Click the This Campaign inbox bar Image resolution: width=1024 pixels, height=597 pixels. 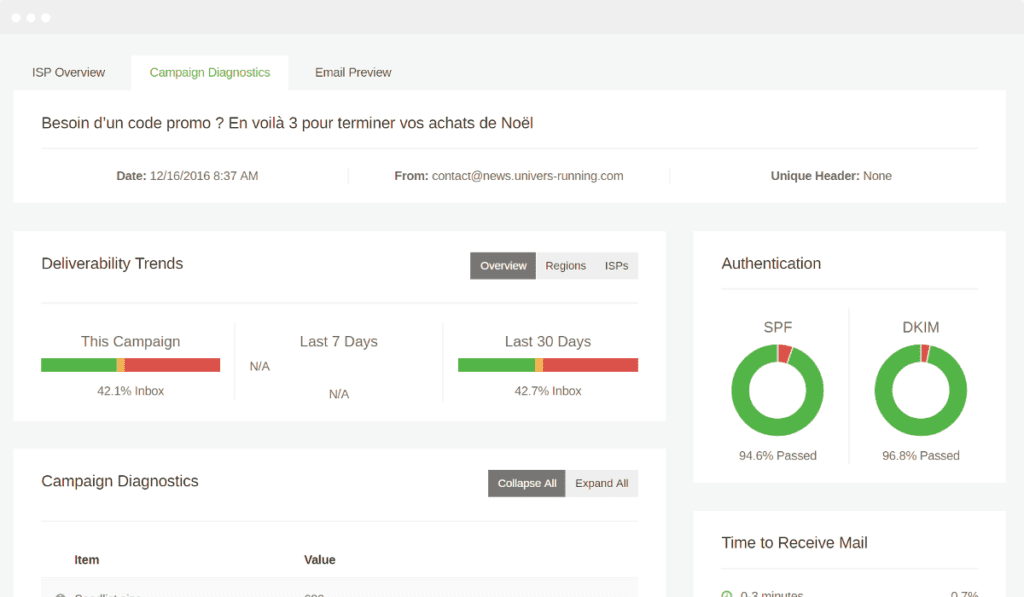pos(131,365)
